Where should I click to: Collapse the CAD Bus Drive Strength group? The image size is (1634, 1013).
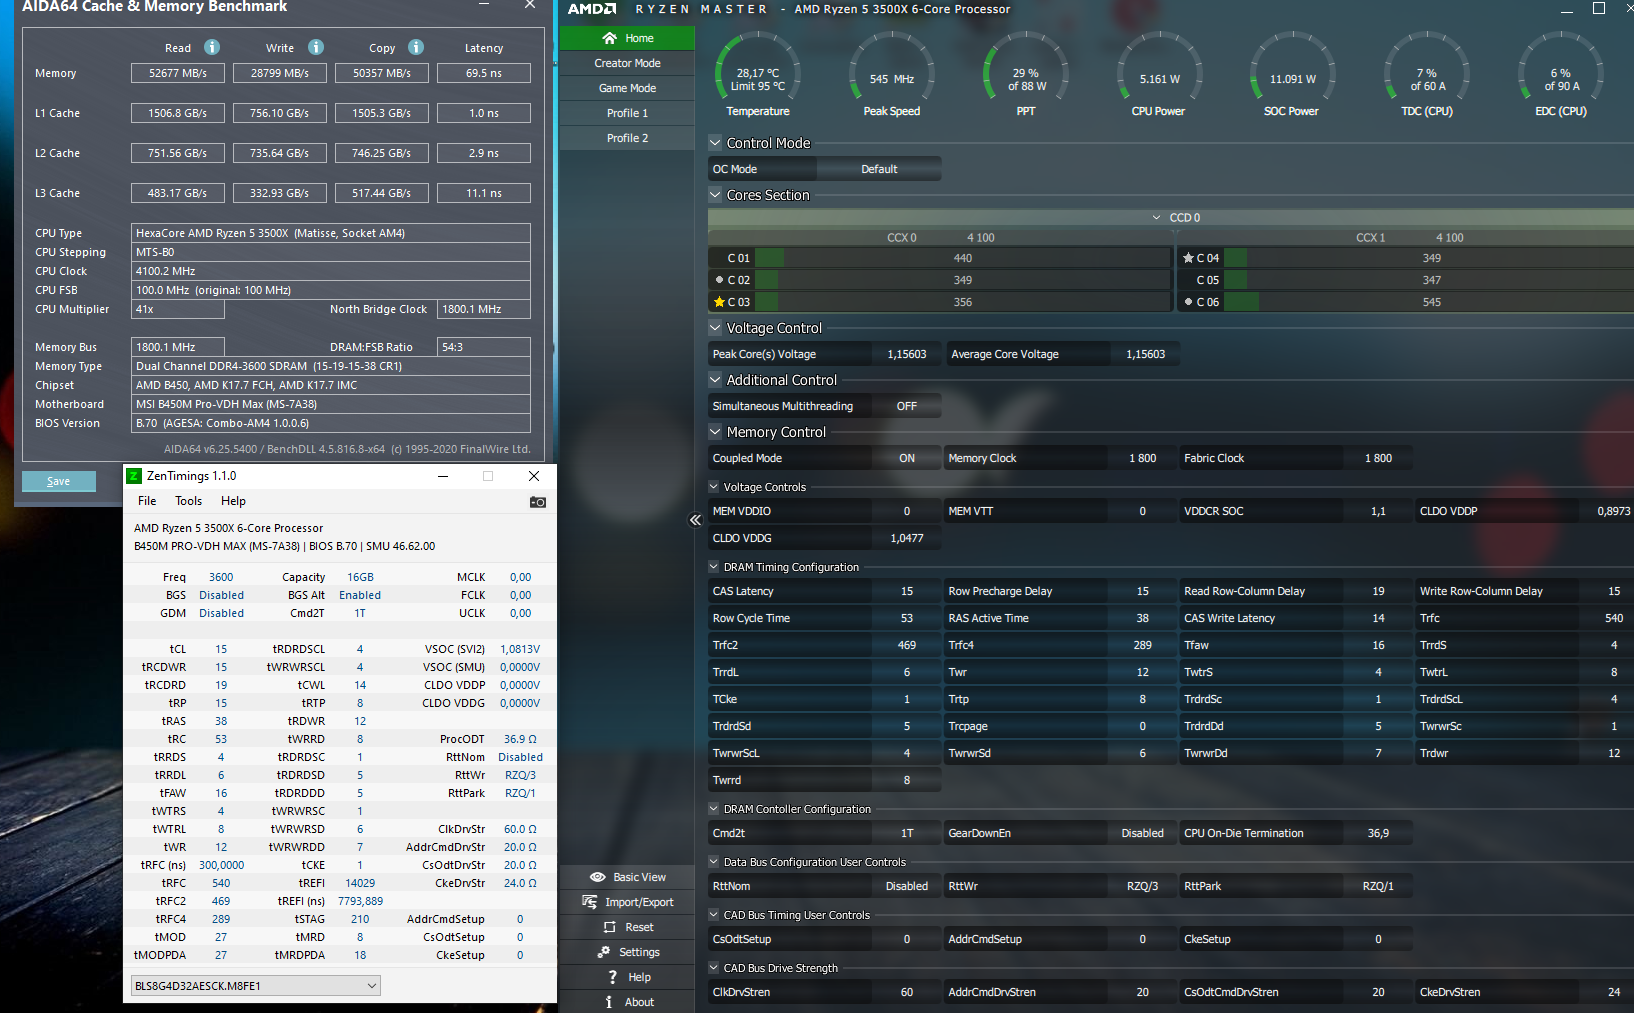click(x=714, y=968)
